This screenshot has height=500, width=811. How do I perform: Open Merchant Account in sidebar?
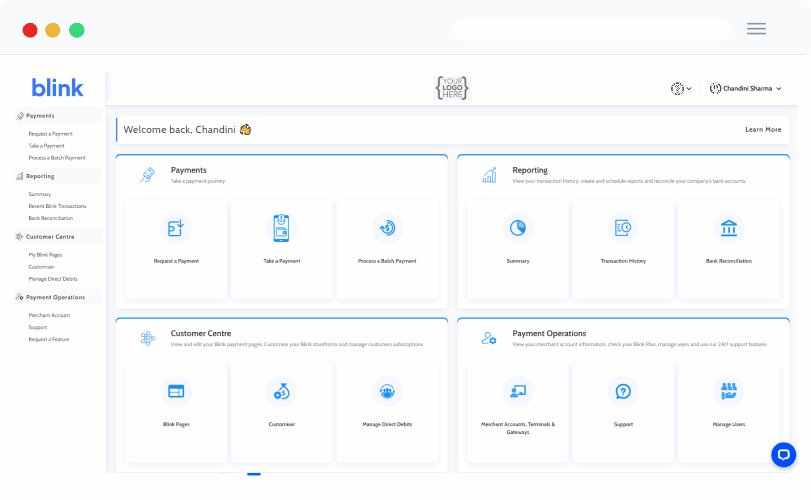coord(49,315)
